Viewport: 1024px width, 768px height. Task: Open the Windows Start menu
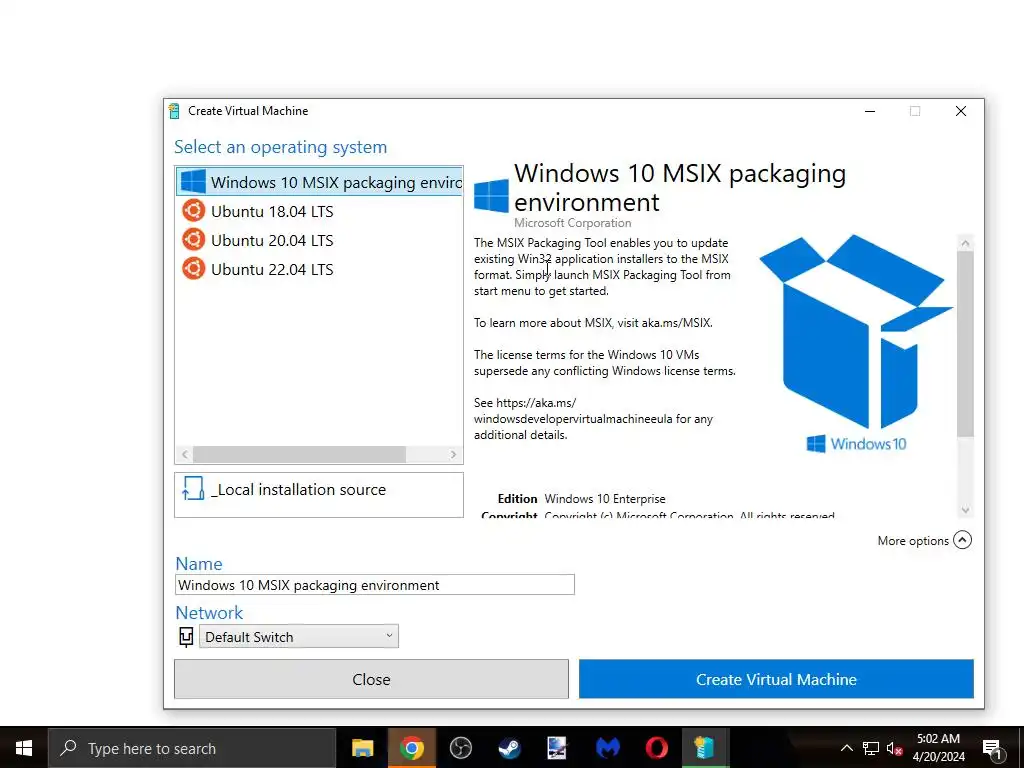(x=24, y=748)
